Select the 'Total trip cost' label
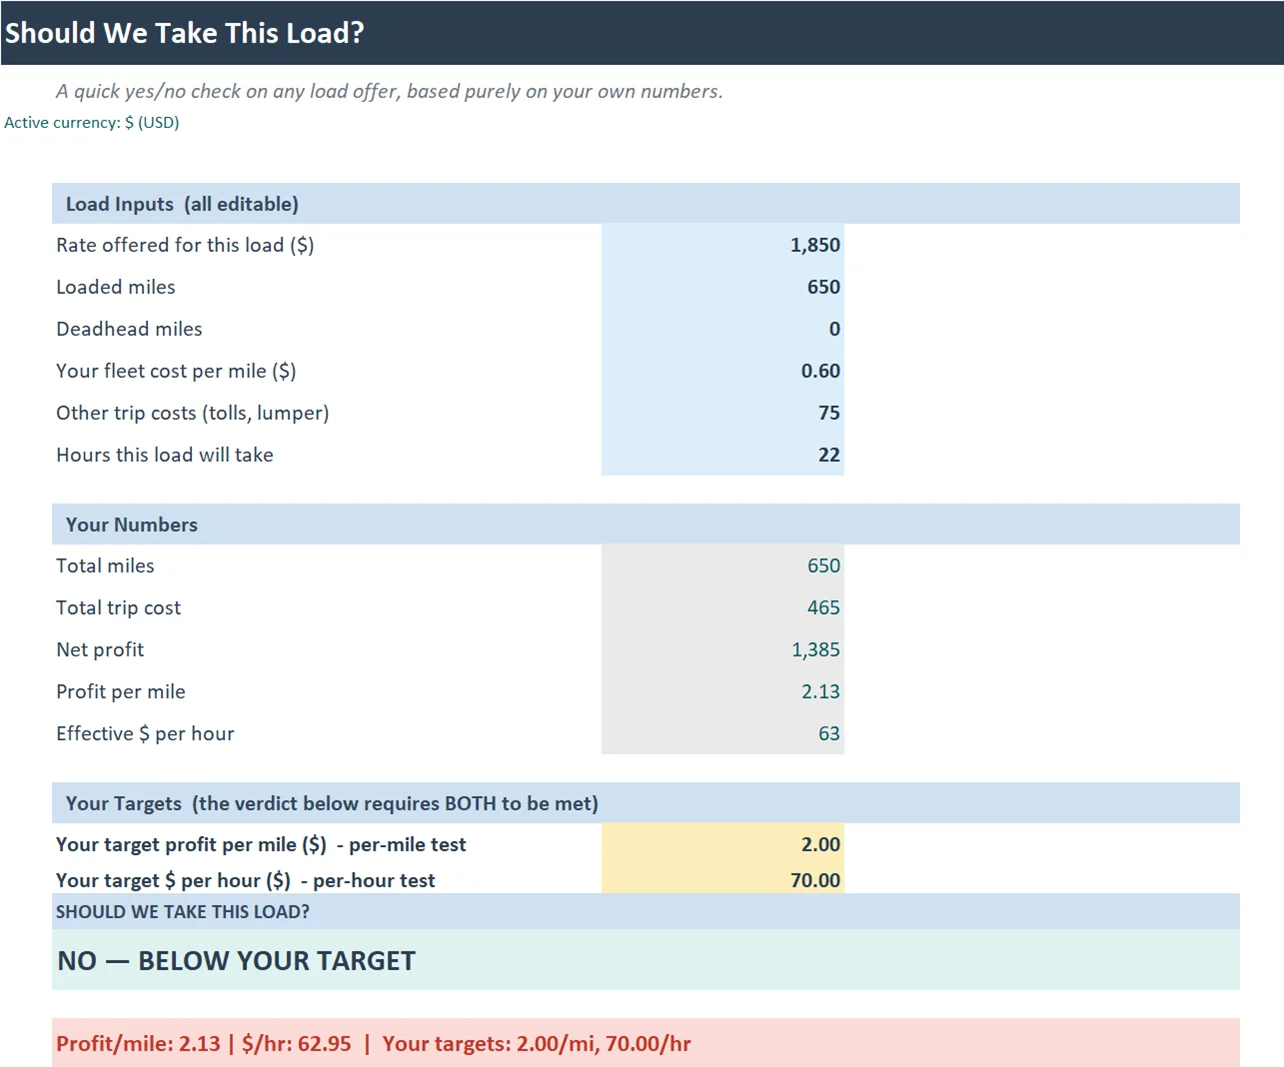 coord(119,608)
